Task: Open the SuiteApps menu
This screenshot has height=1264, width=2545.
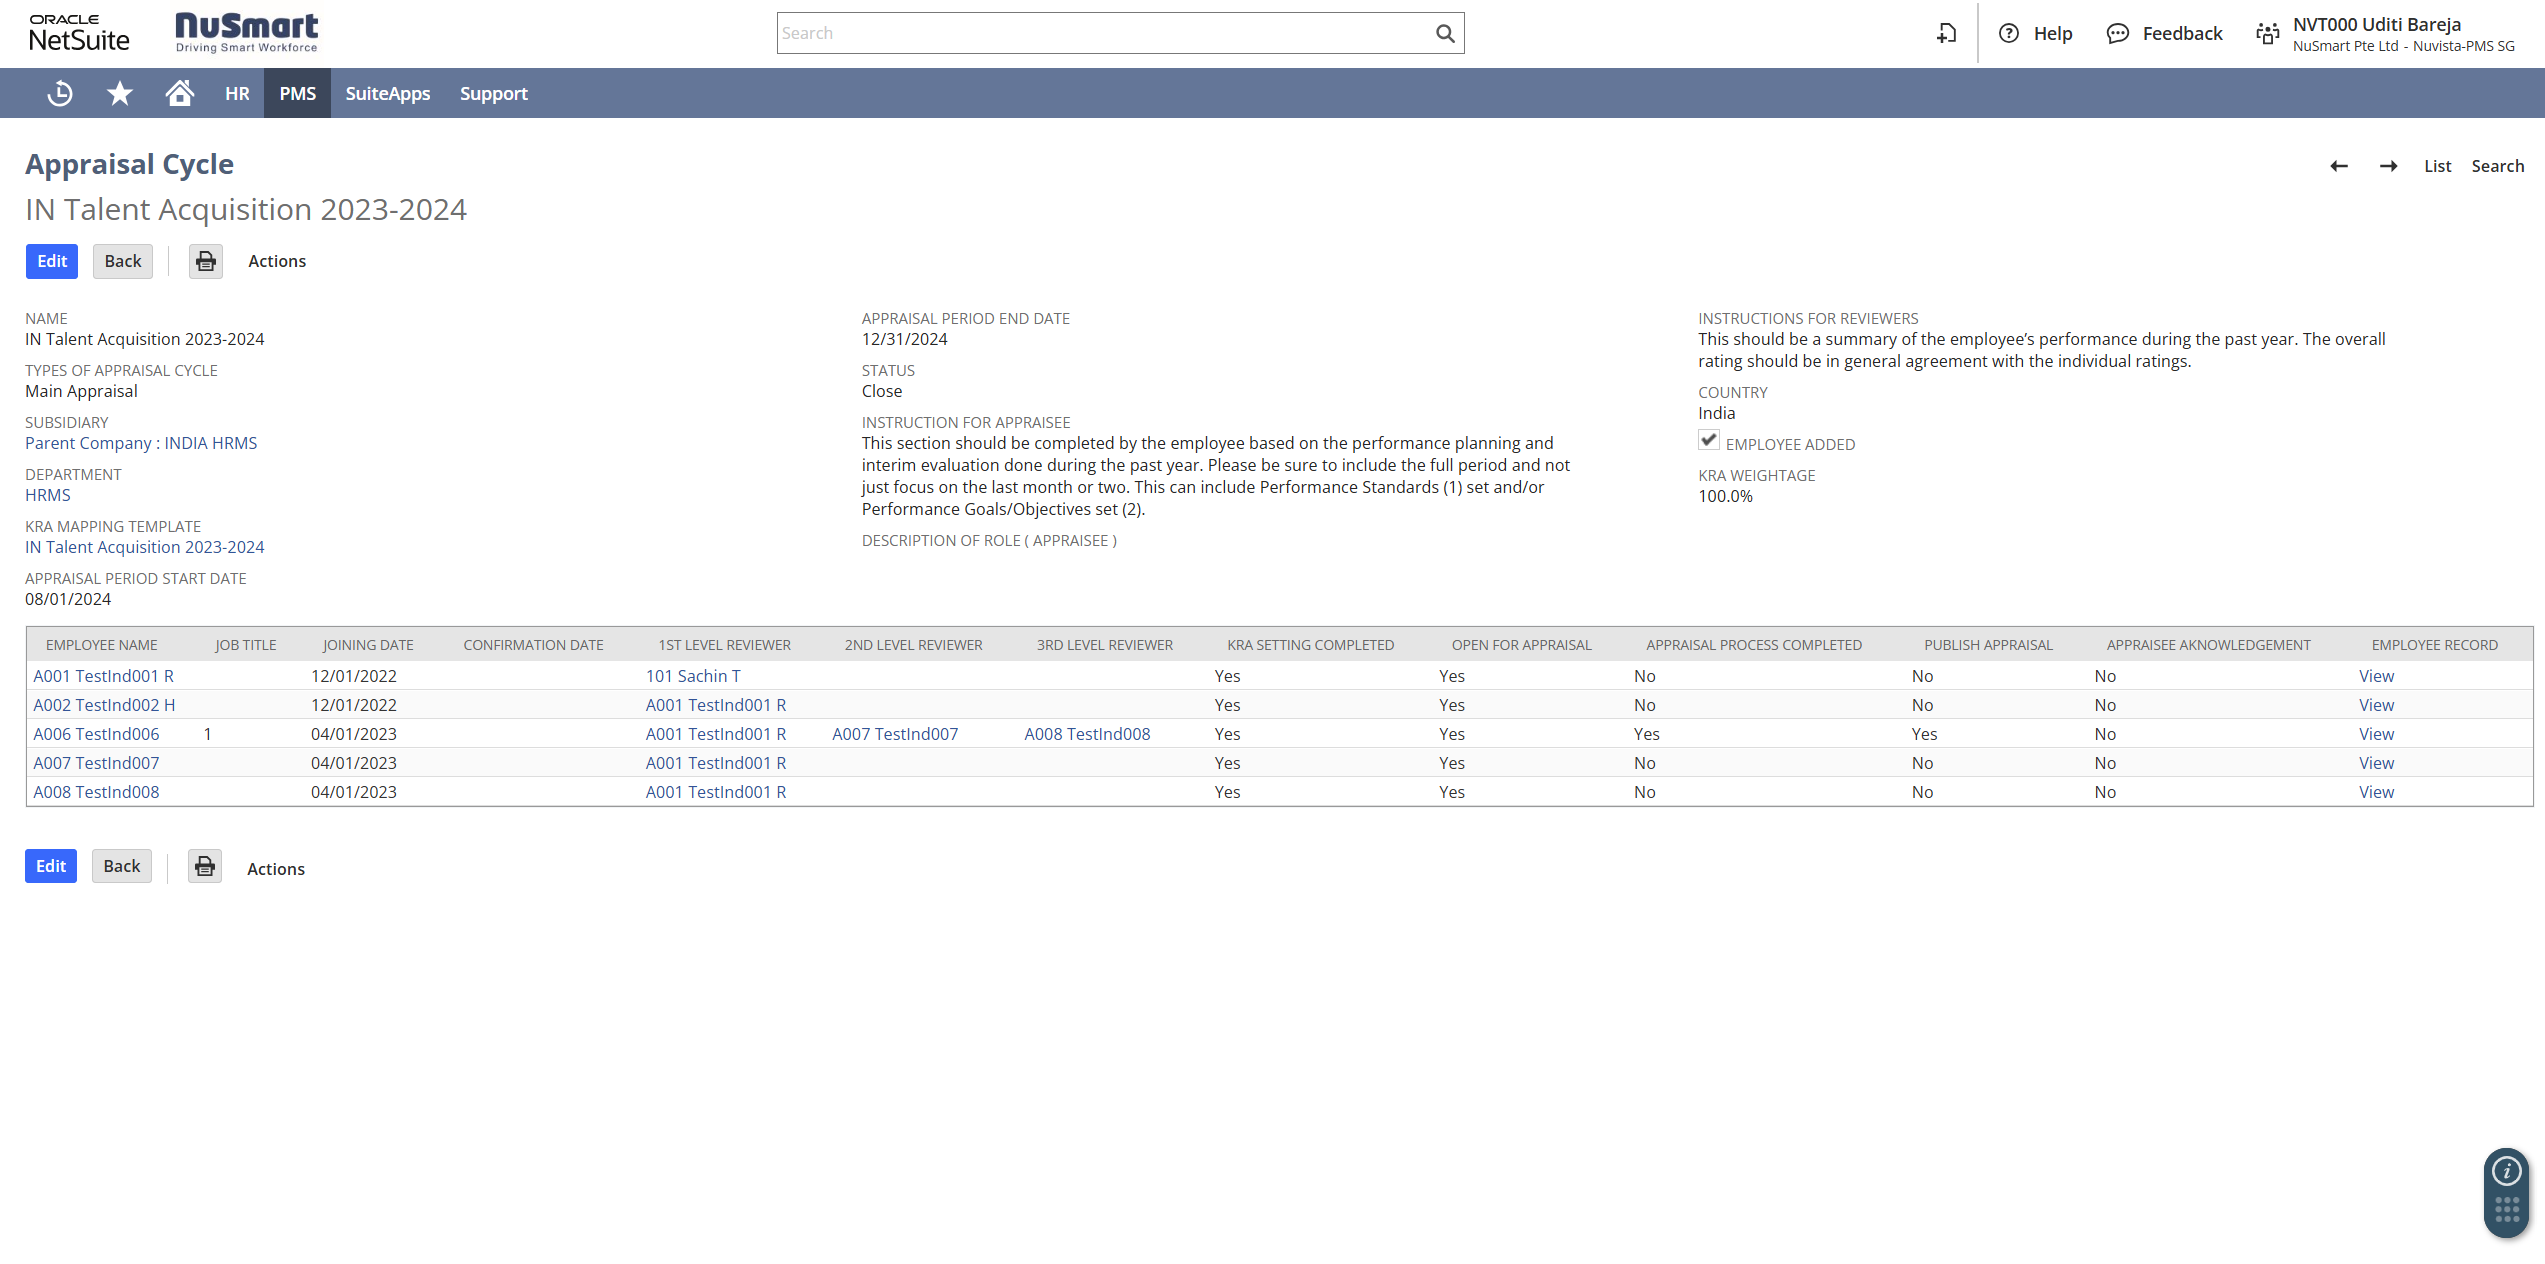Action: [x=388, y=93]
